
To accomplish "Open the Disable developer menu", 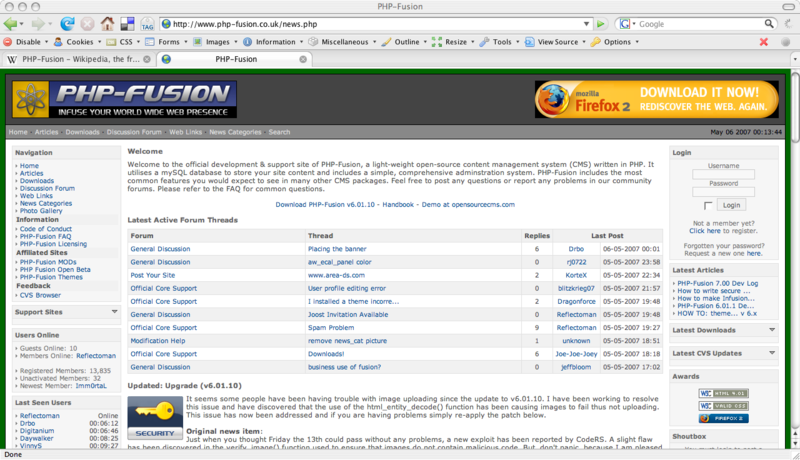I will point(26,42).
